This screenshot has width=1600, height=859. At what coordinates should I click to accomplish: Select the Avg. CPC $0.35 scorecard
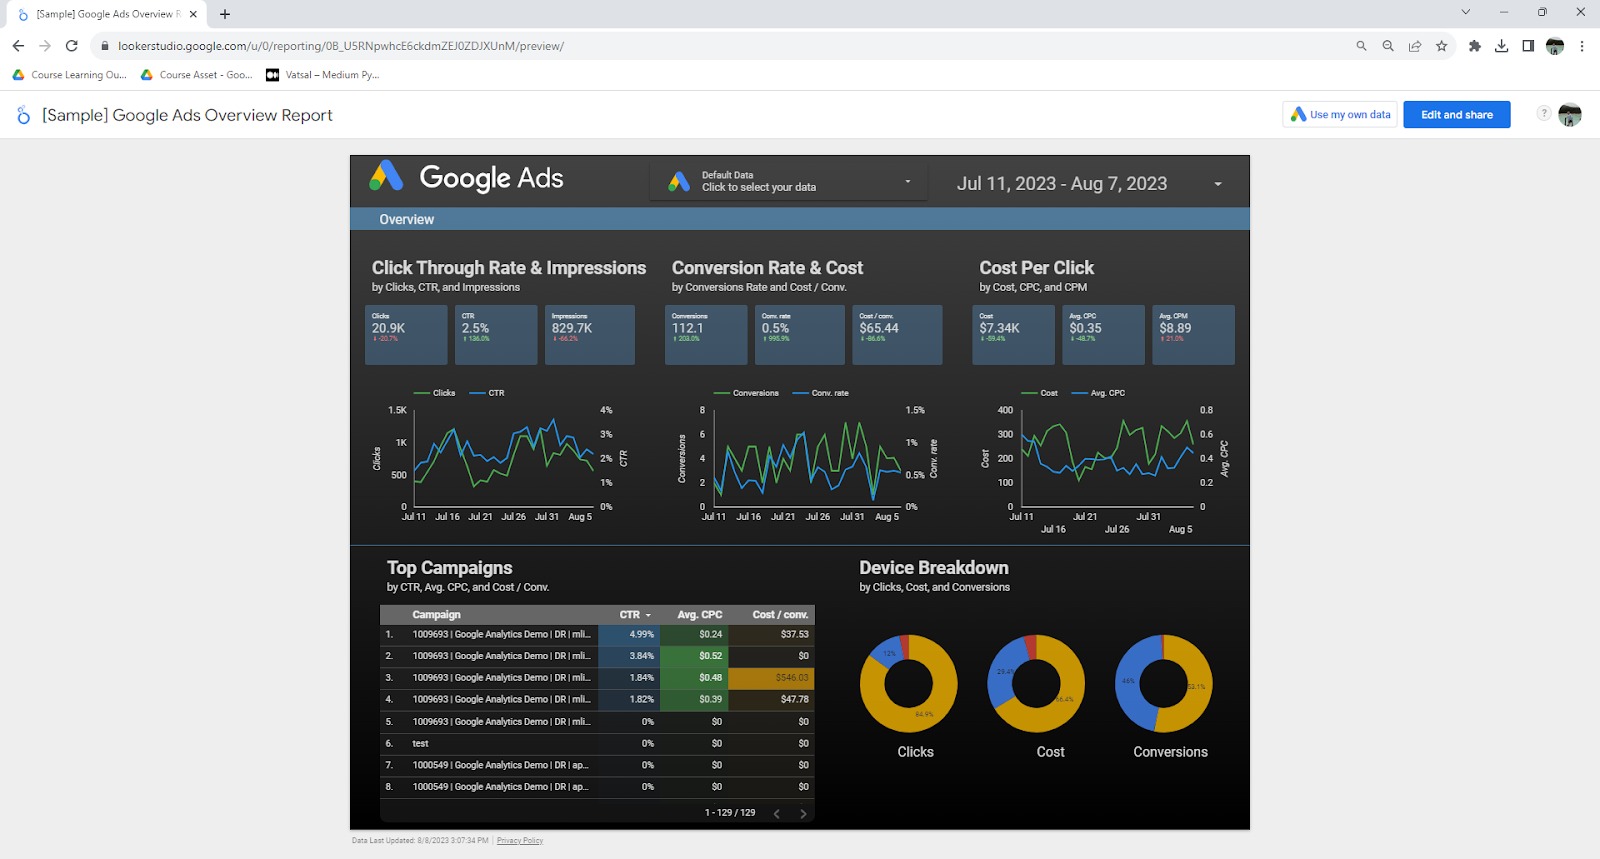(1104, 335)
